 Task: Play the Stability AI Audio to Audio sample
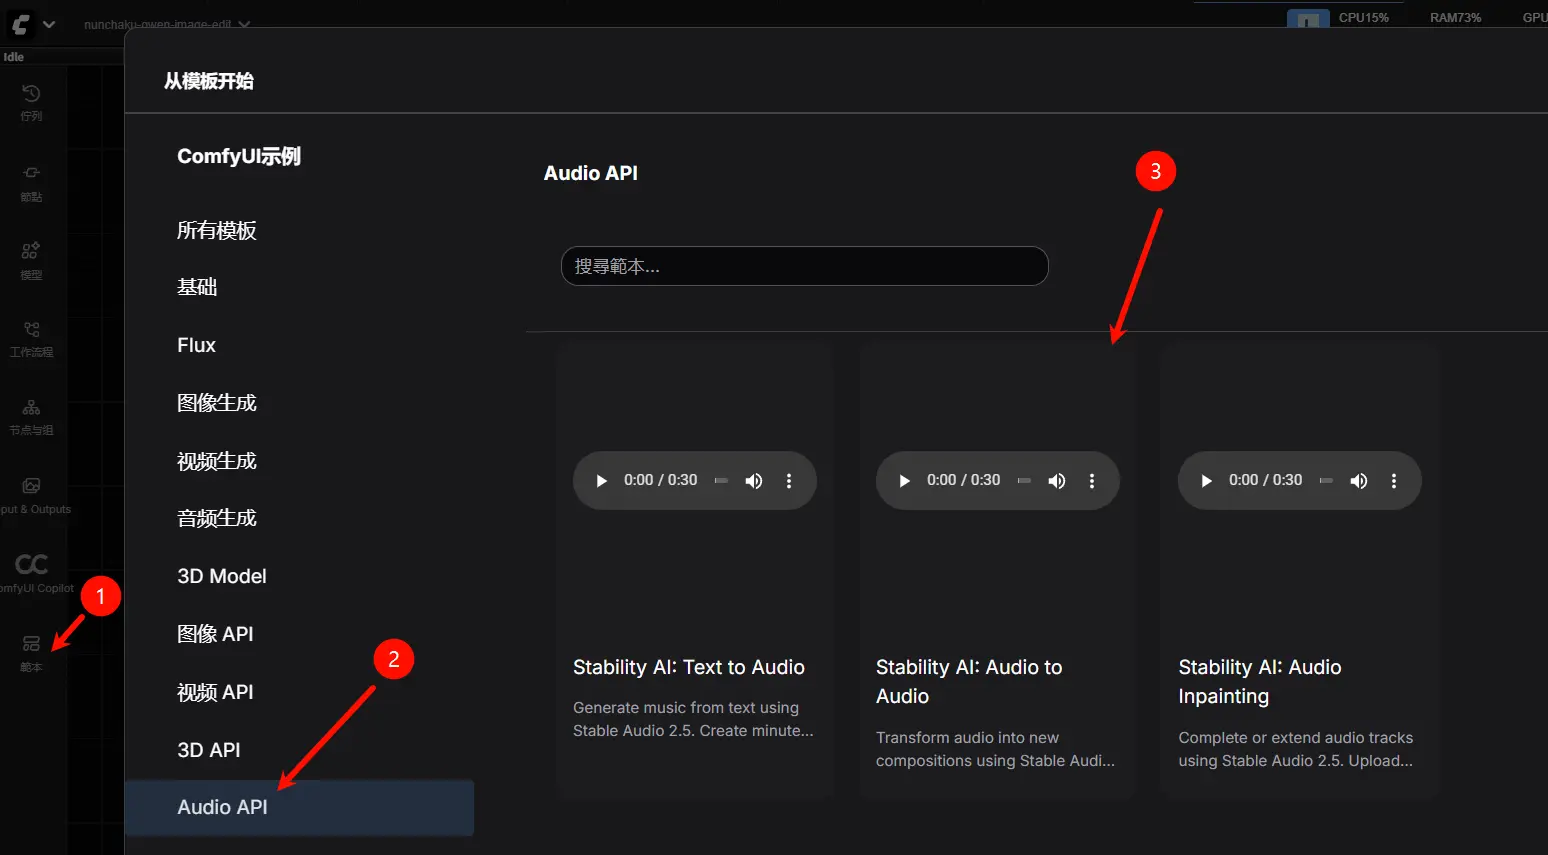click(x=903, y=480)
